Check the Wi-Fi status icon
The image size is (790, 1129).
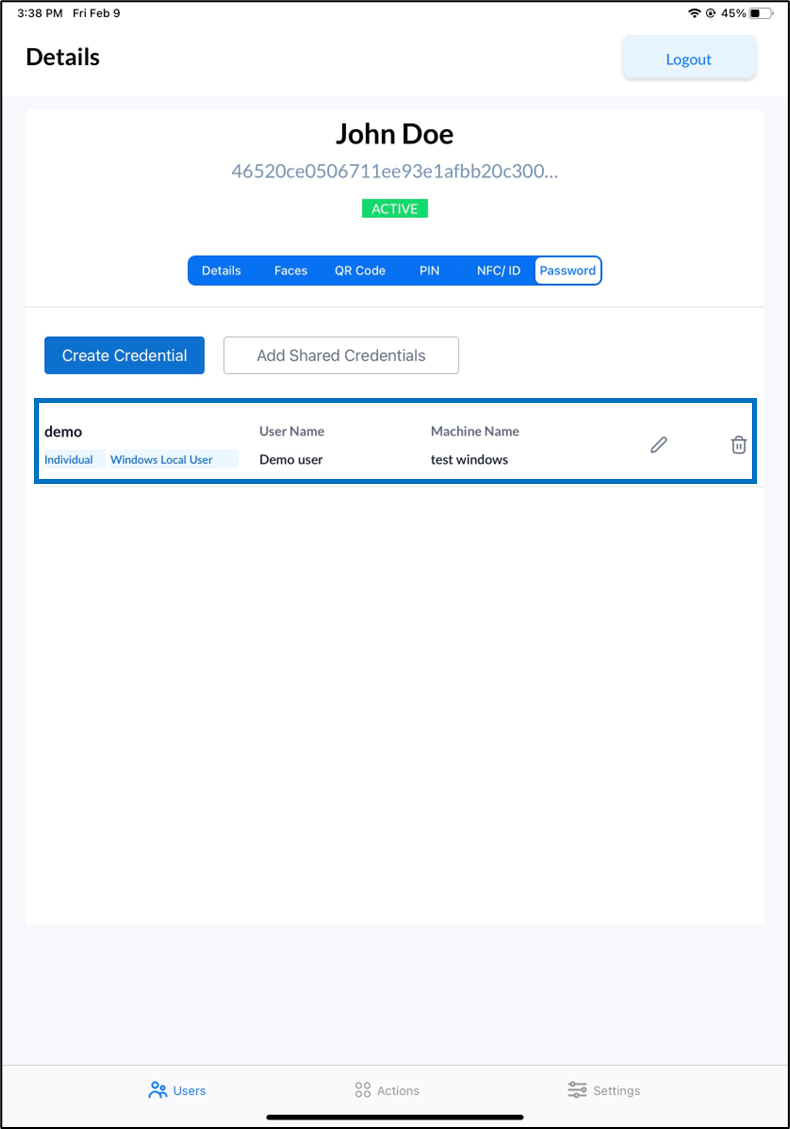coord(694,13)
